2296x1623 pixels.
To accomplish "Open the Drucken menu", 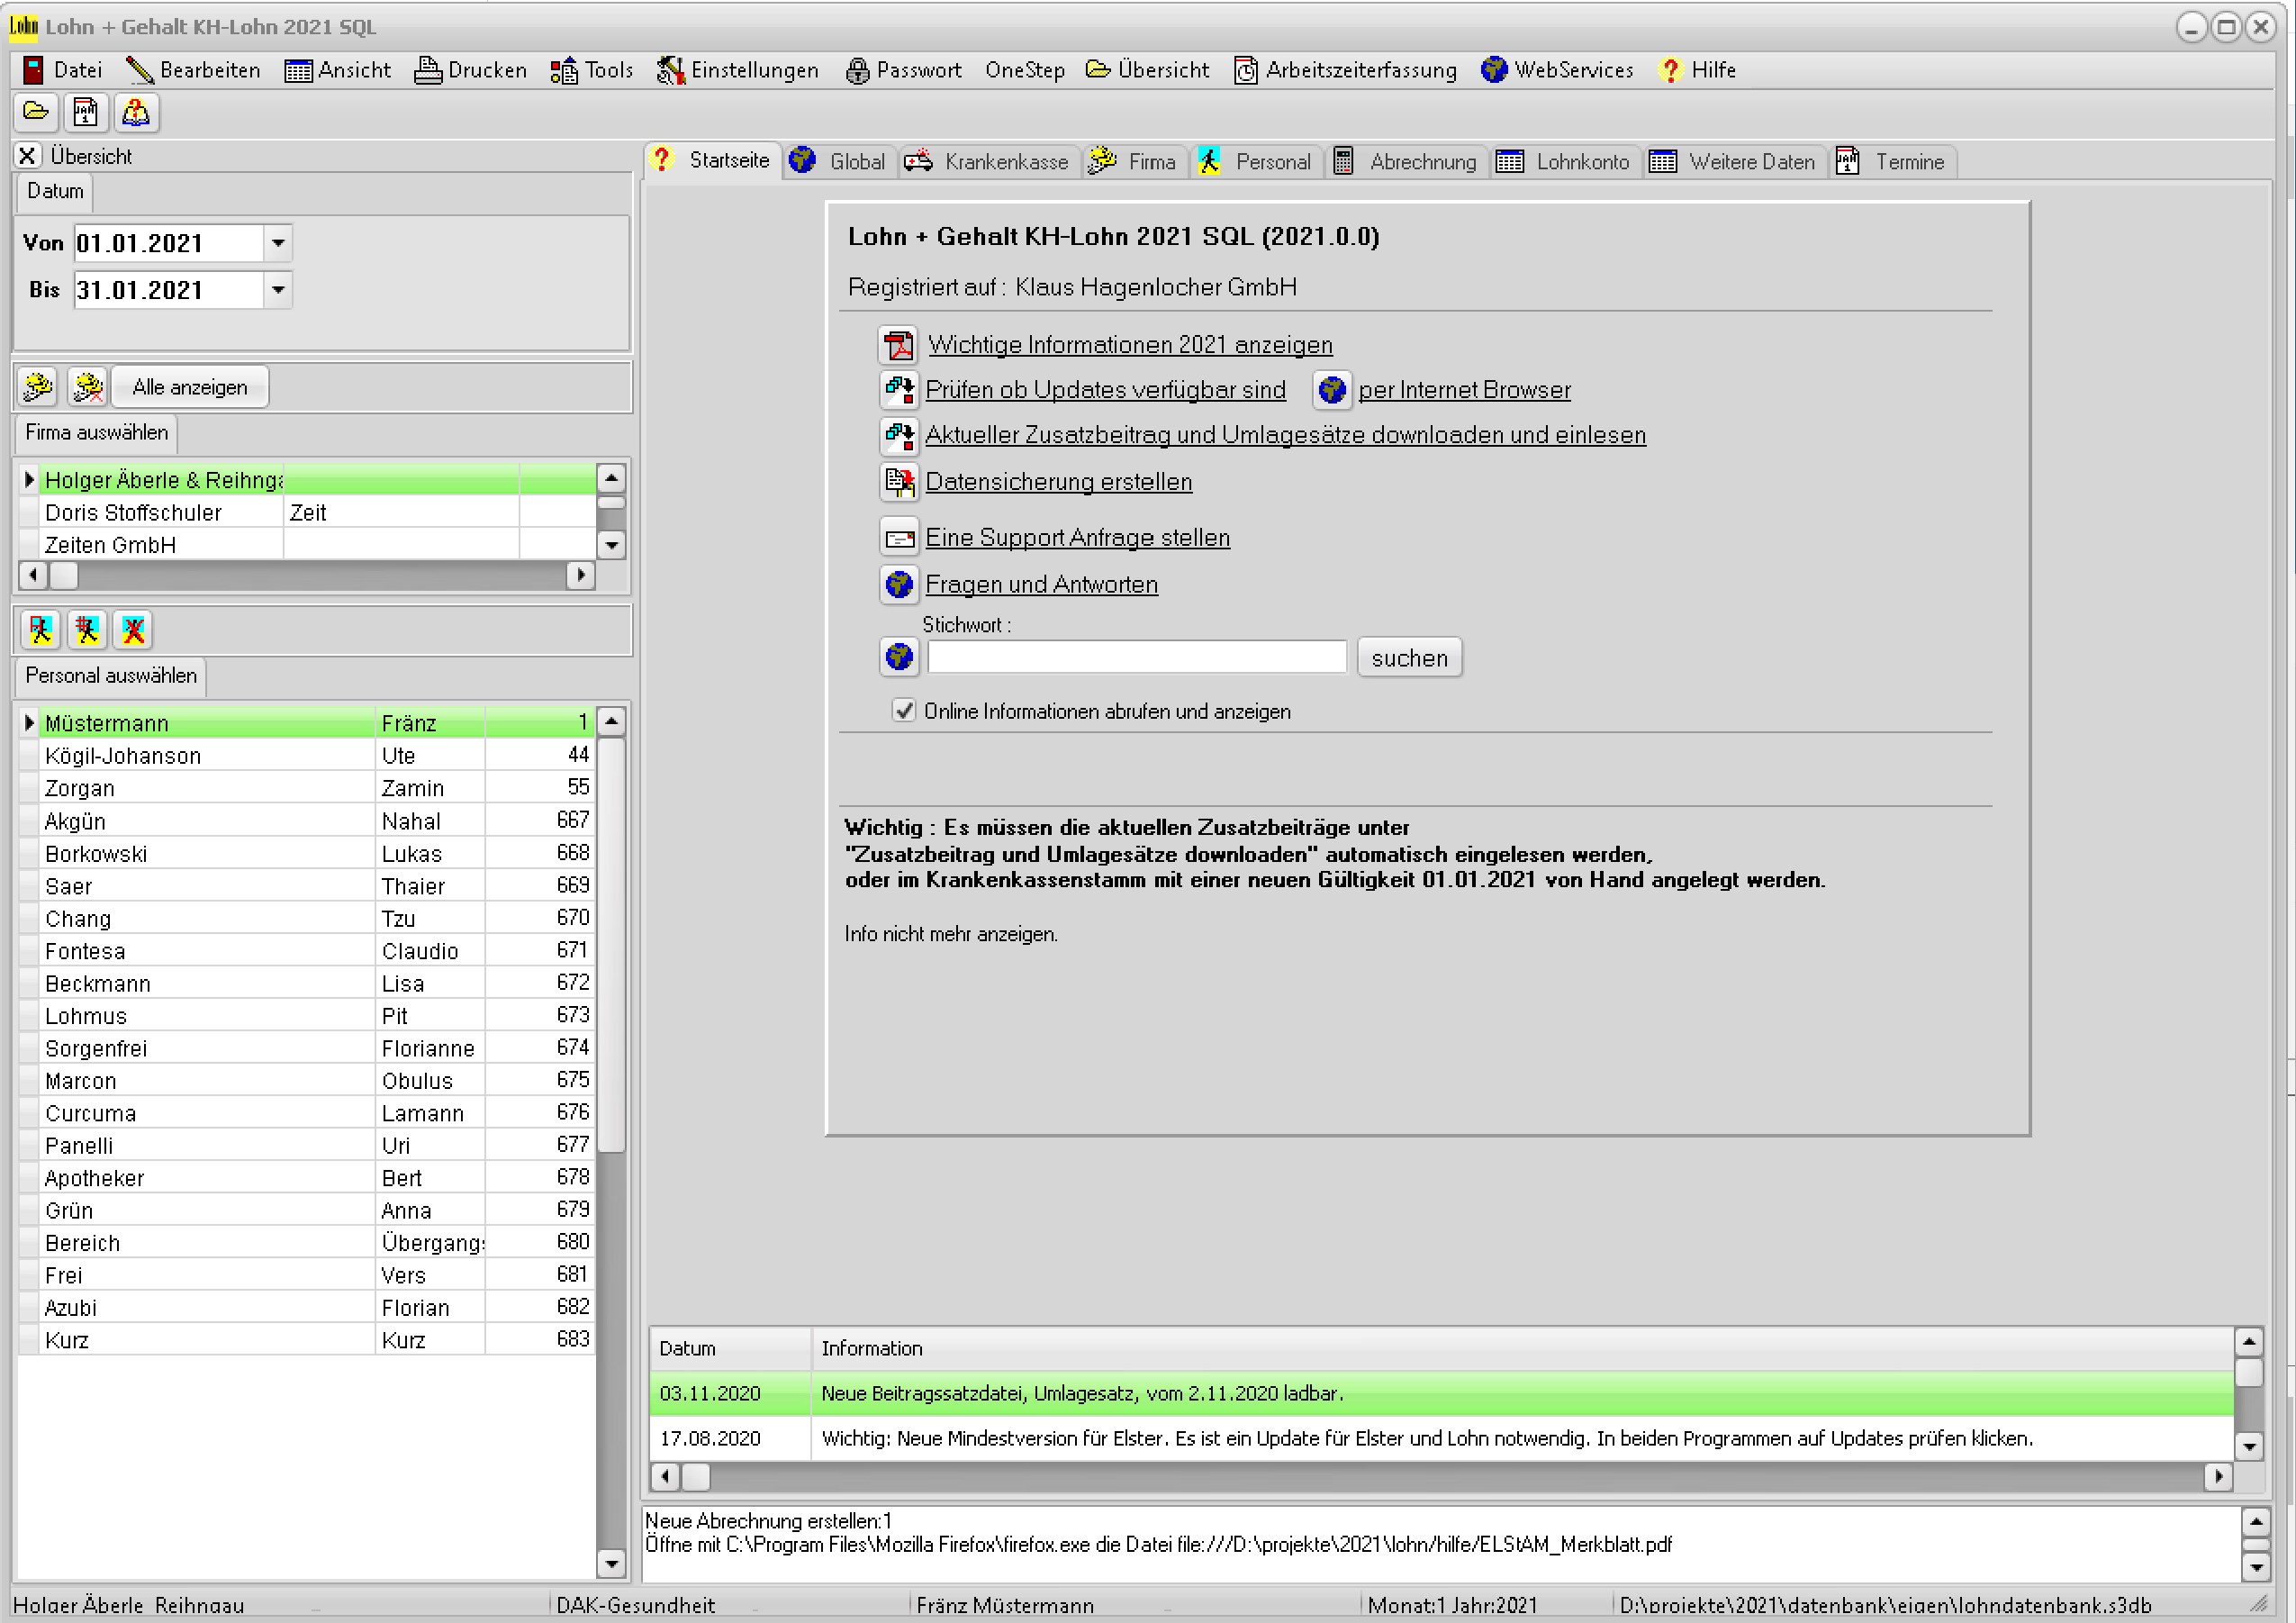I will tap(471, 70).
